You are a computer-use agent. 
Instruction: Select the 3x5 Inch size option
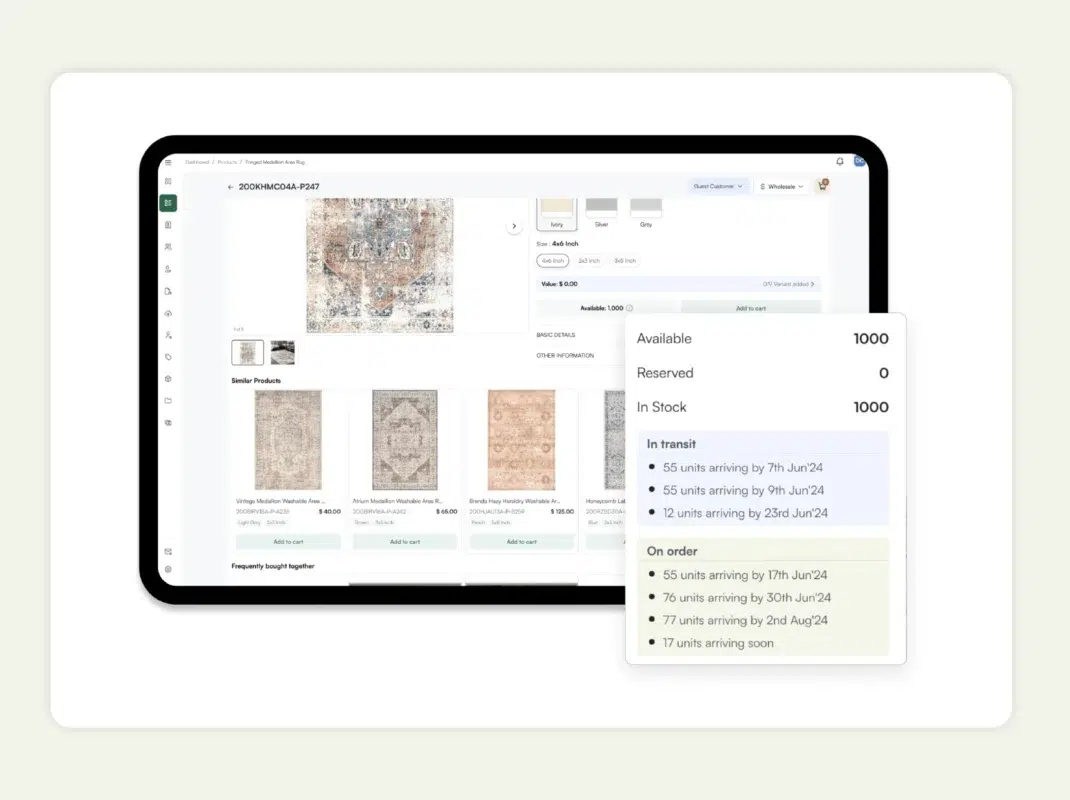(625, 260)
